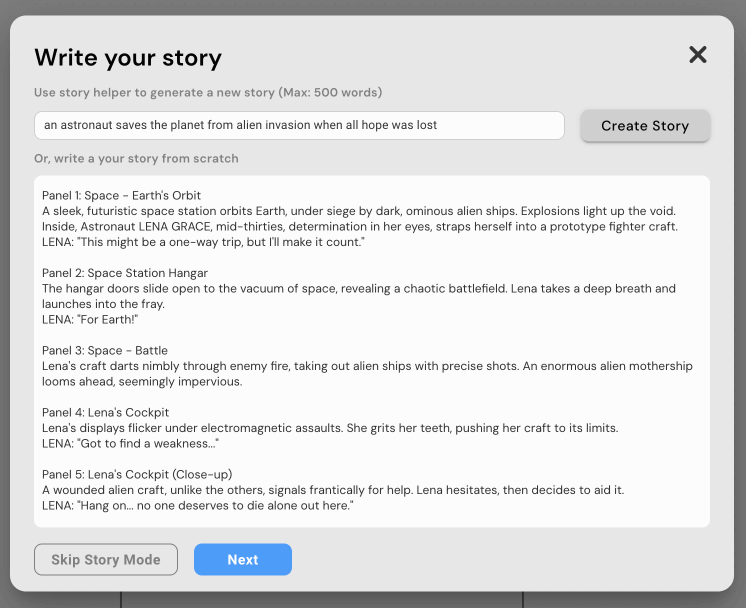This screenshot has height=608, width=746.
Task: Click the 'Got to find a weakness' line
Action: [x=130, y=443]
